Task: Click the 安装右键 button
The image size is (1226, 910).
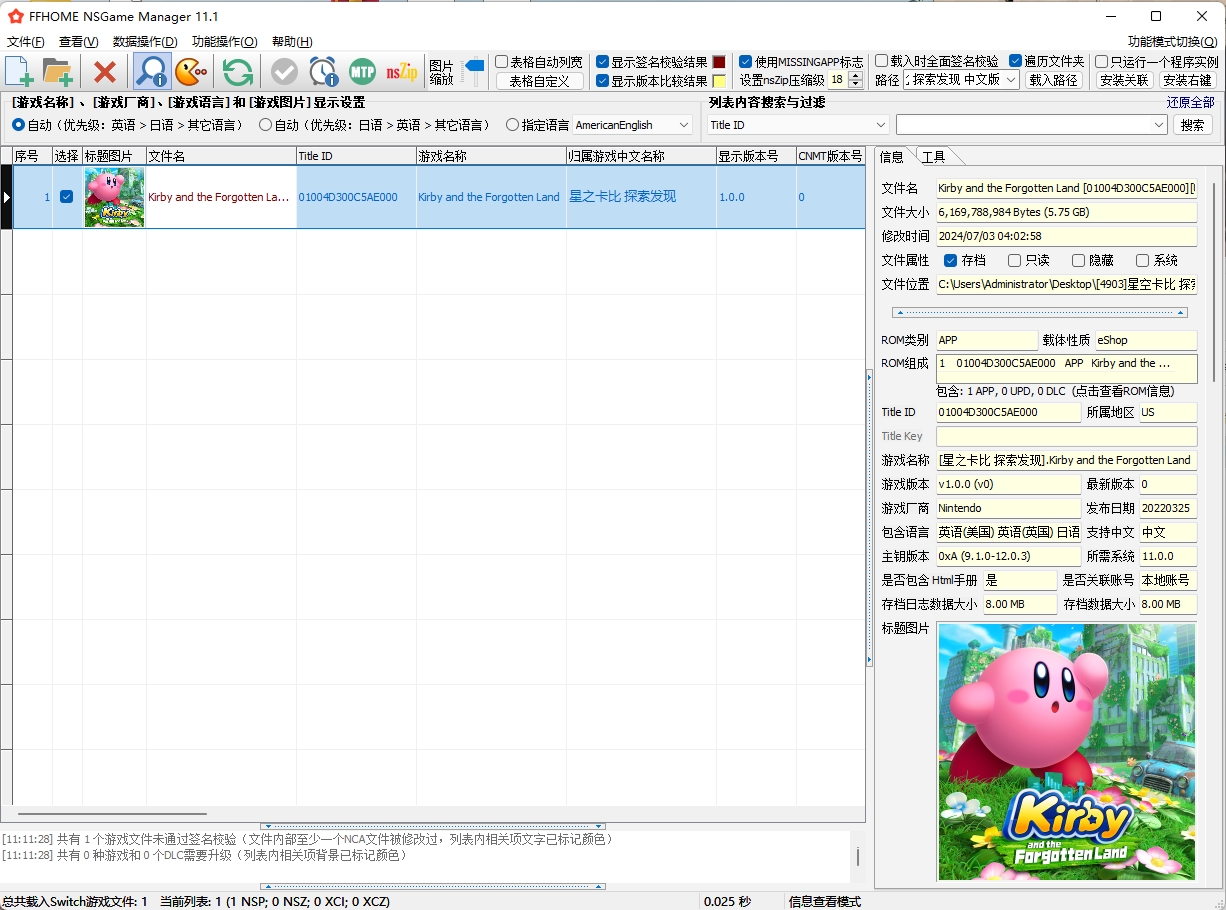Action: coord(1188,80)
